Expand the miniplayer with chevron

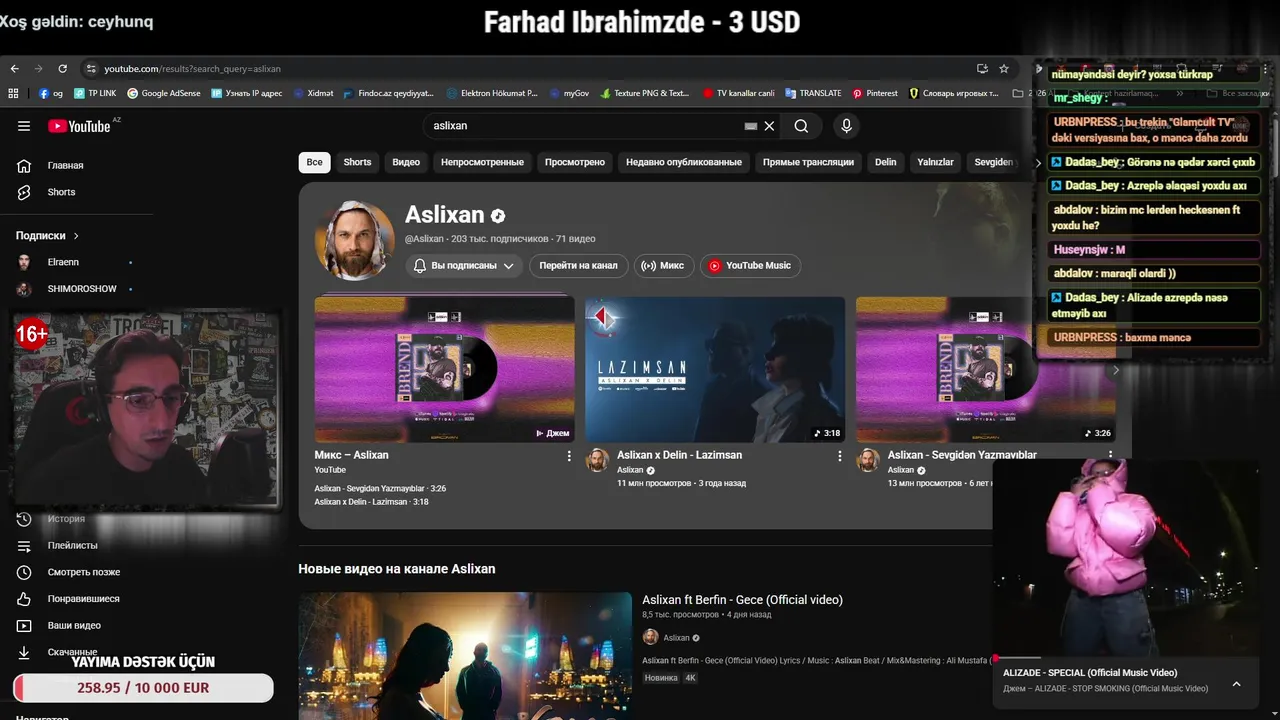point(1236,684)
